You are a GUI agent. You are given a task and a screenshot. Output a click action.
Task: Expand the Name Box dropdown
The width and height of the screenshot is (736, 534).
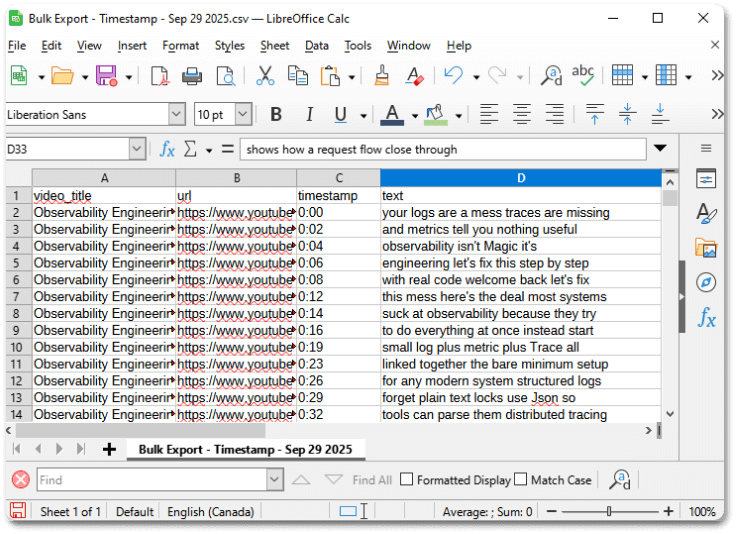coord(137,149)
